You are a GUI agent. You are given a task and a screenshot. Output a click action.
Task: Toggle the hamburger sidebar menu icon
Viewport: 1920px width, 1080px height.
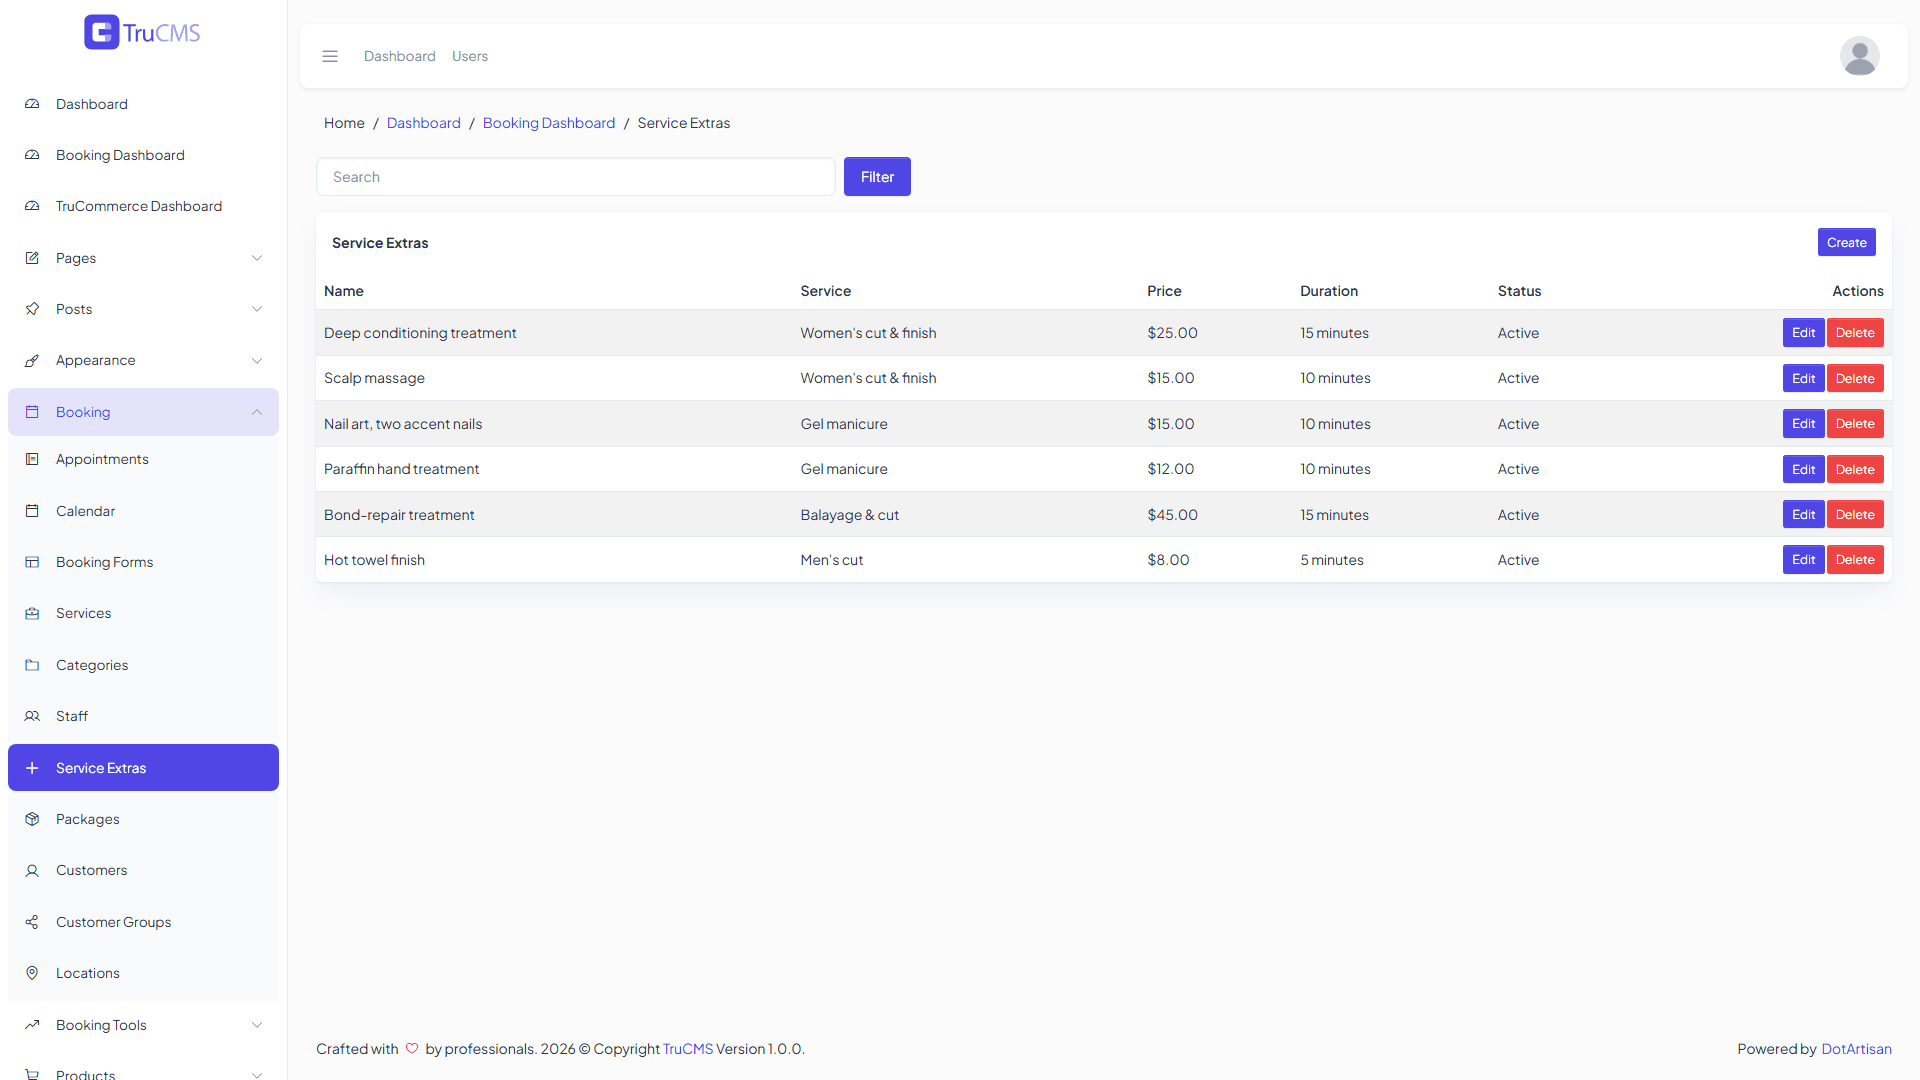click(330, 56)
